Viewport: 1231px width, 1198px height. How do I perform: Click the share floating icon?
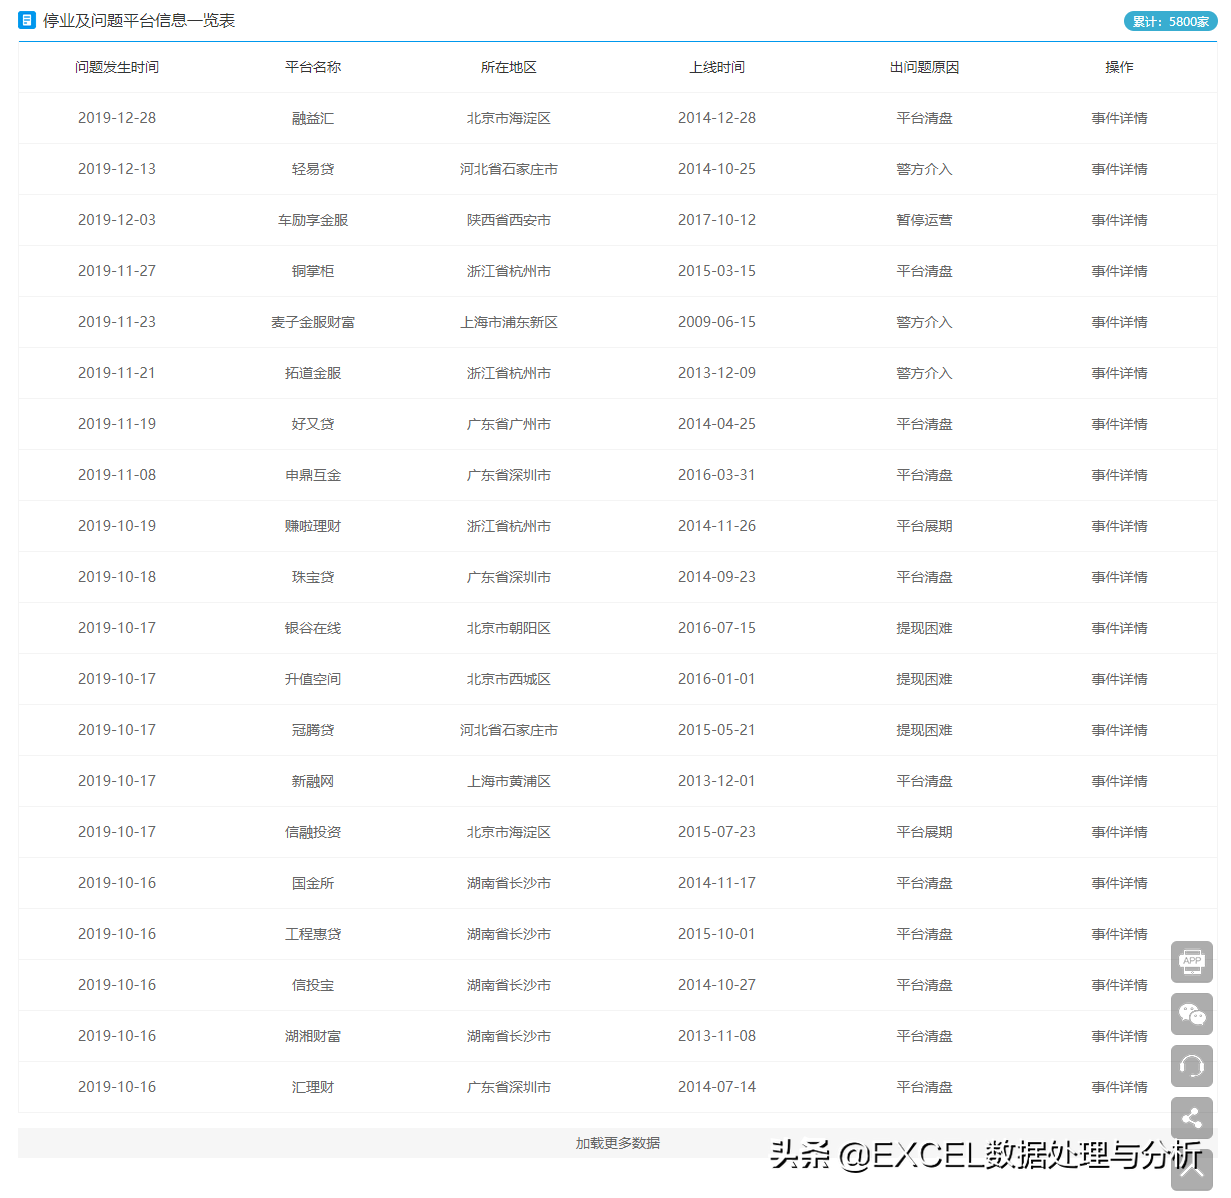(1192, 1118)
